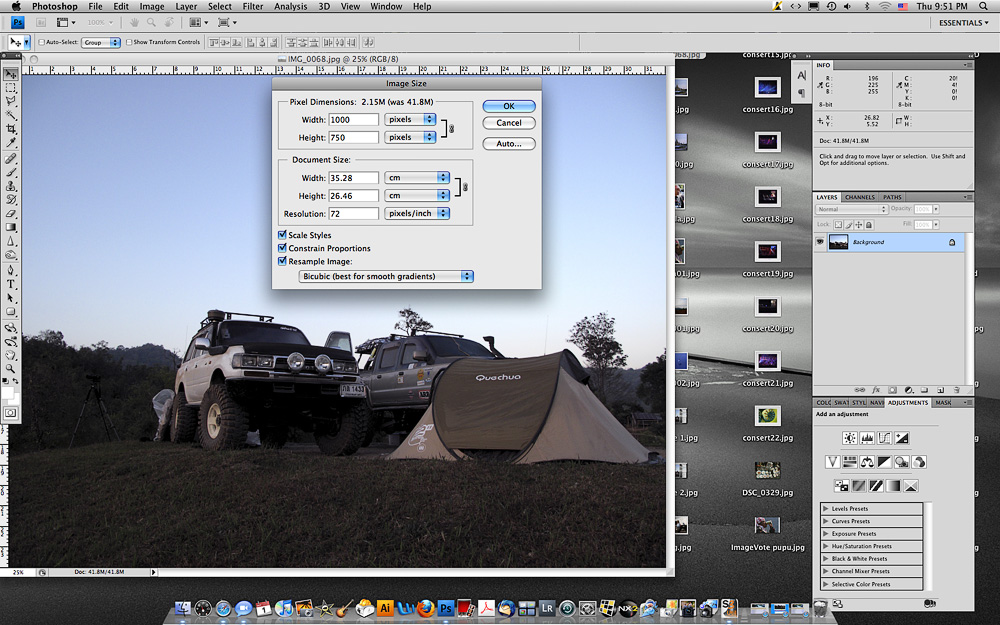Viewport: 1000px width, 625px height.
Task: Click the Brightness/Contrast adjustment icon
Action: [x=849, y=438]
